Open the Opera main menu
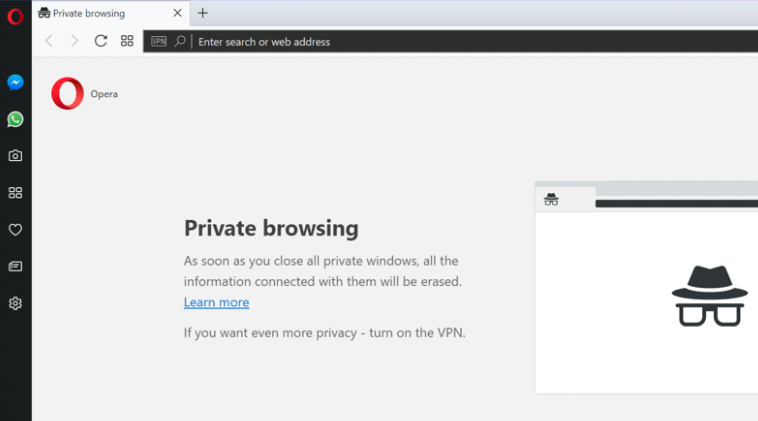 pos(15,14)
